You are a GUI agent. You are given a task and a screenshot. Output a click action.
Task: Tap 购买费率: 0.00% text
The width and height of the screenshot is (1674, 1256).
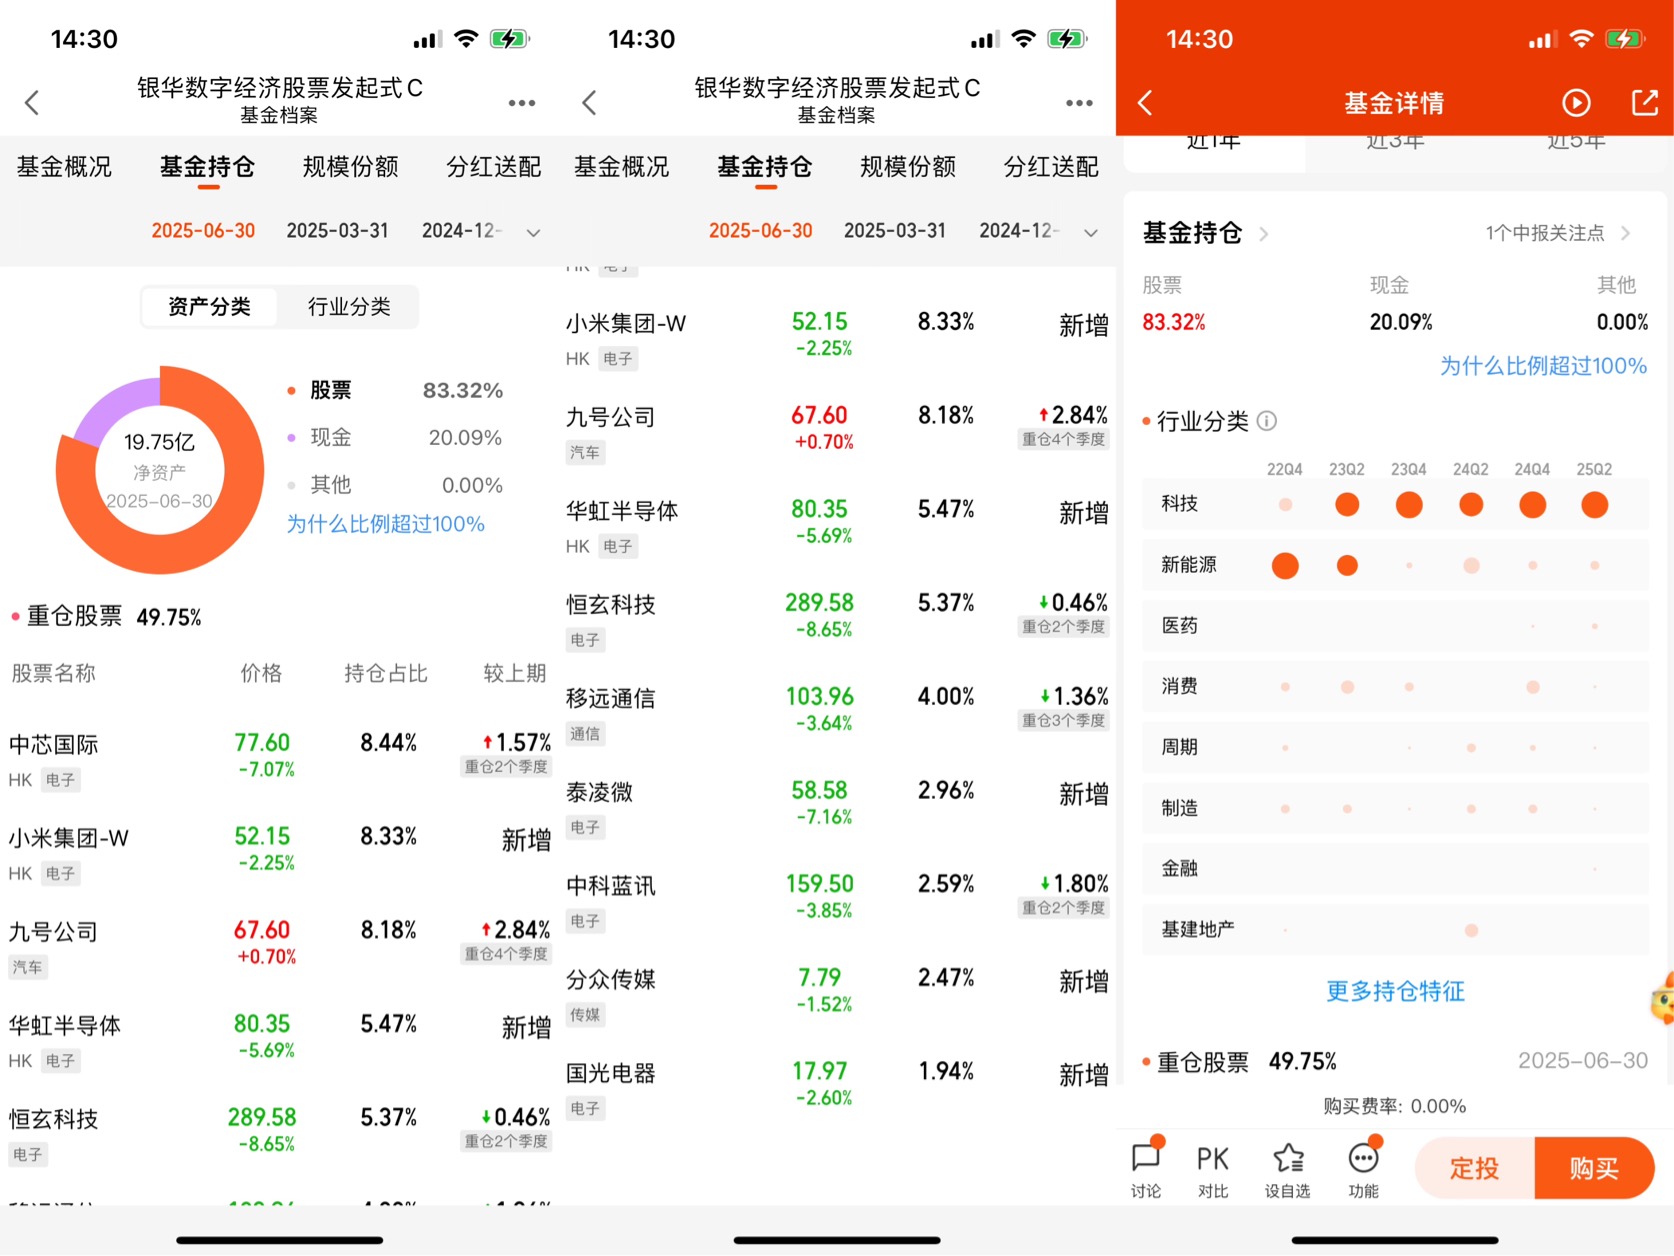[1395, 1106]
